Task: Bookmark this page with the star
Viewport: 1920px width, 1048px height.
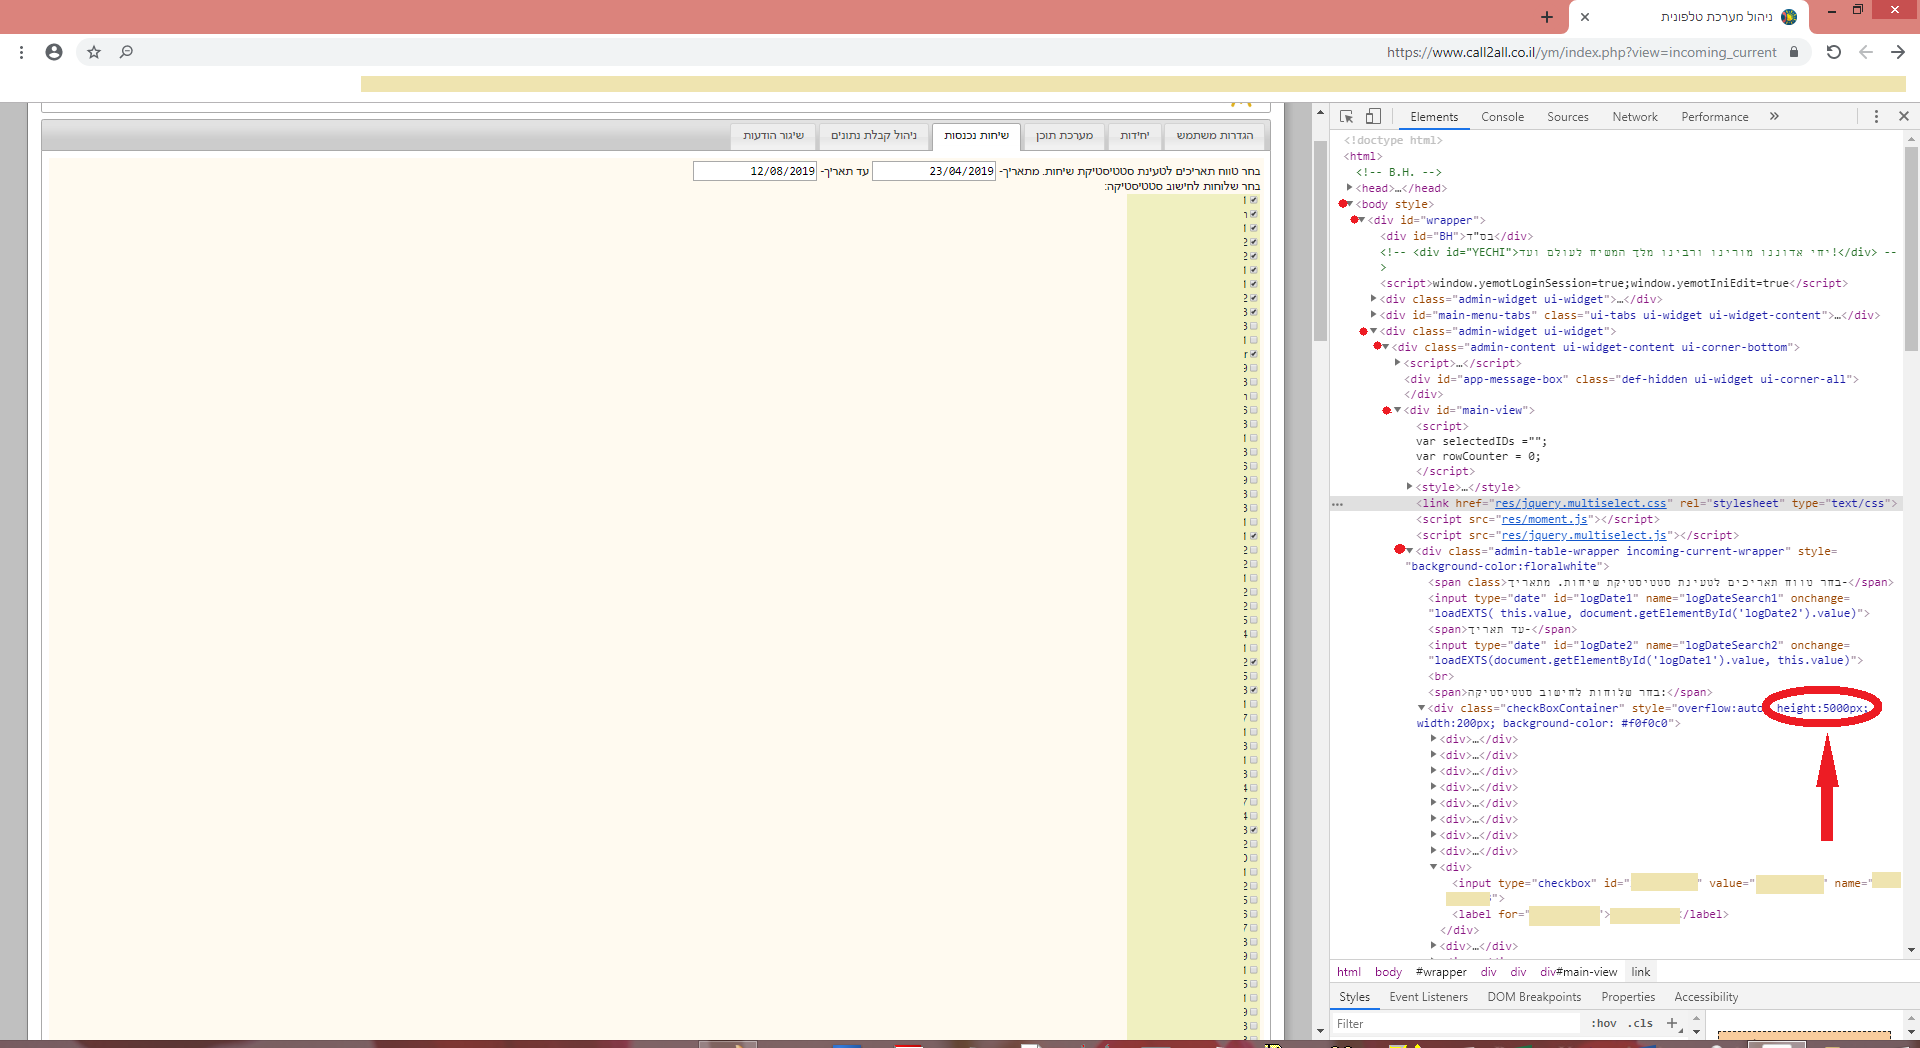Action: point(94,52)
